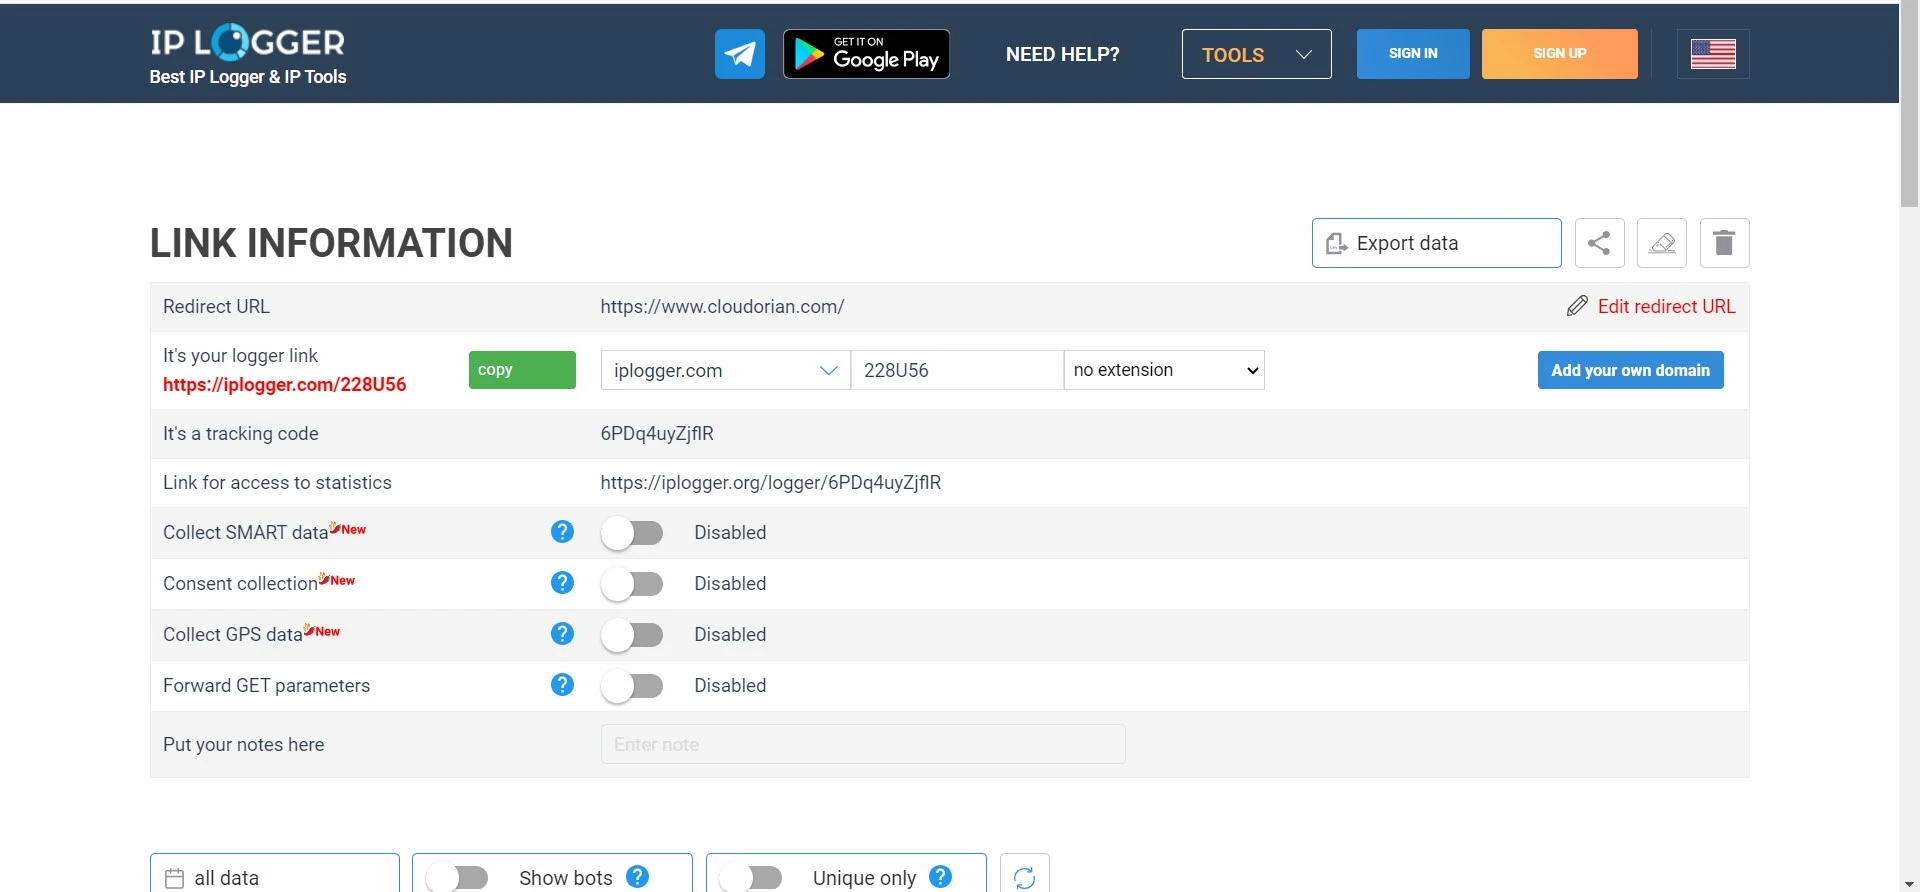Enable Forward GET parameters toggle
The height and width of the screenshot is (892, 1920).
632,686
